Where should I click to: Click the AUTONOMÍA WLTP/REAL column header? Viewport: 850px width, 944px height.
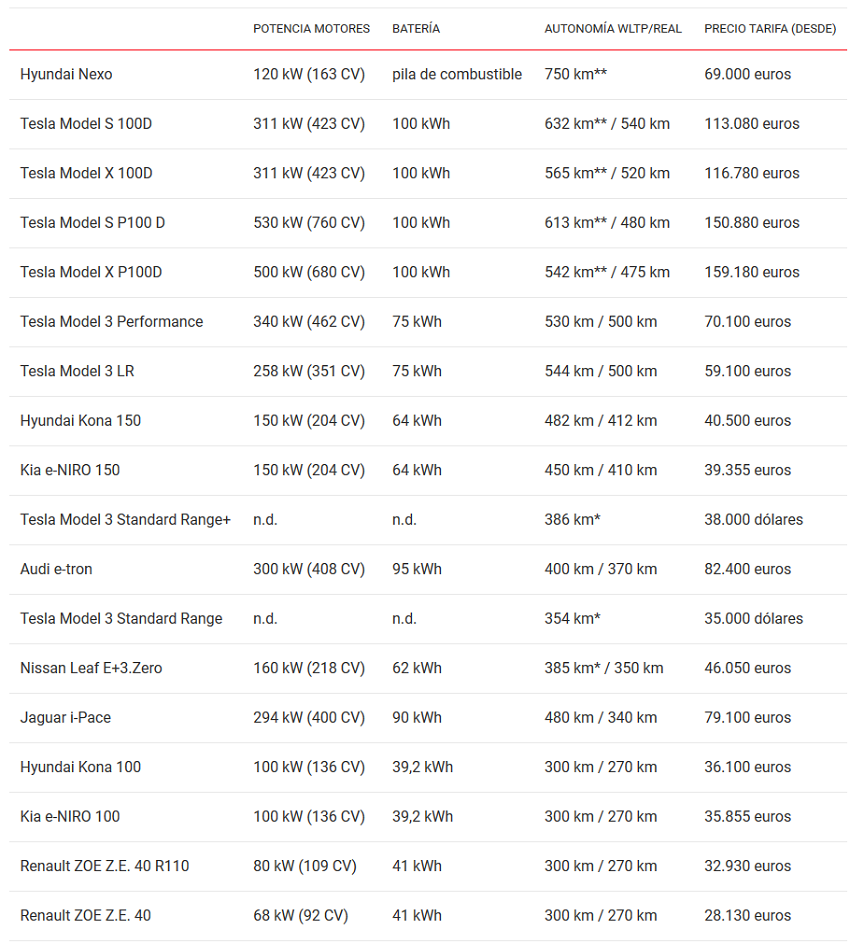tap(612, 29)
